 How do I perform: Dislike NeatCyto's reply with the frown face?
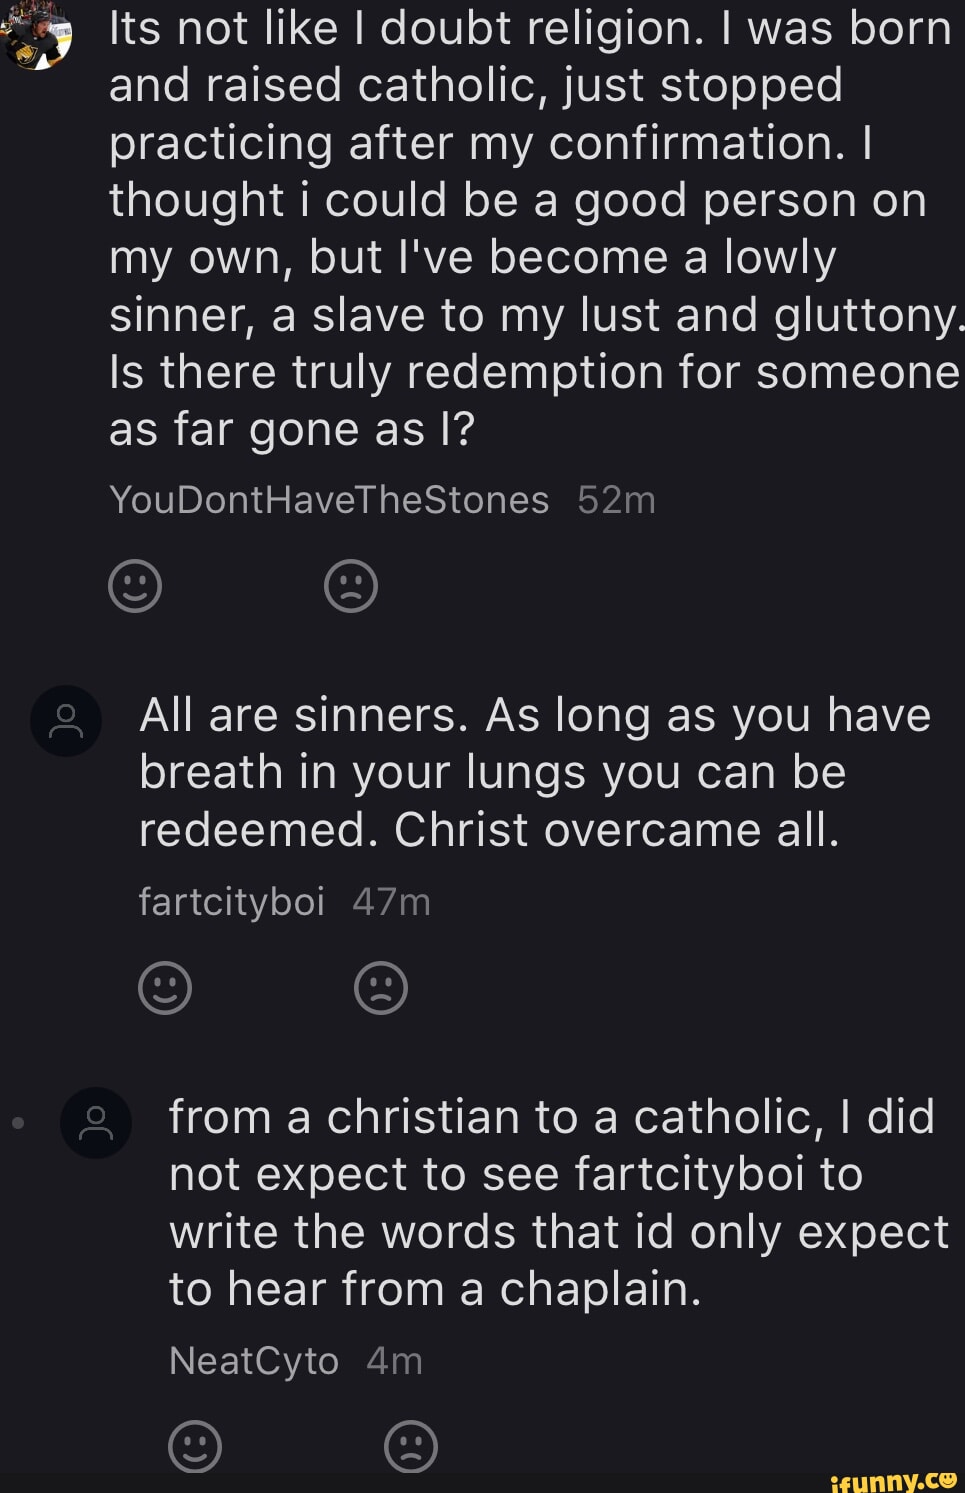(411, 1446)
